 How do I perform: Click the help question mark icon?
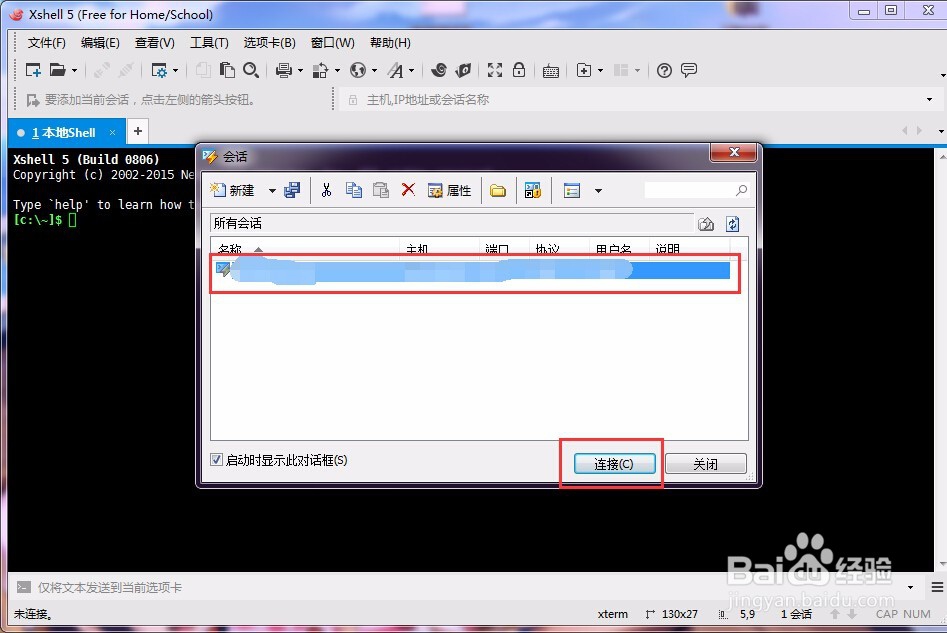664,71
